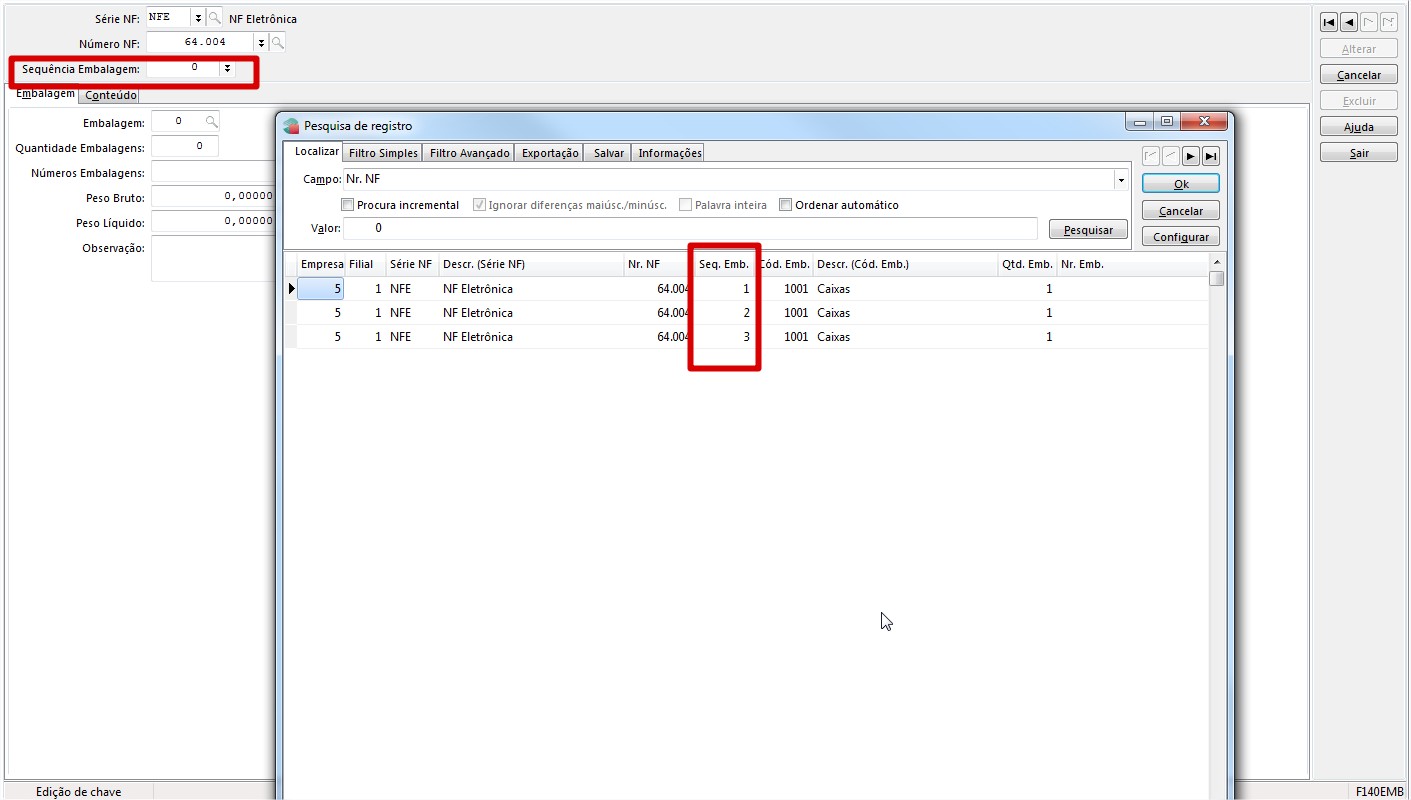Select the row indicator arrow of first row

[x=291, y=289]
